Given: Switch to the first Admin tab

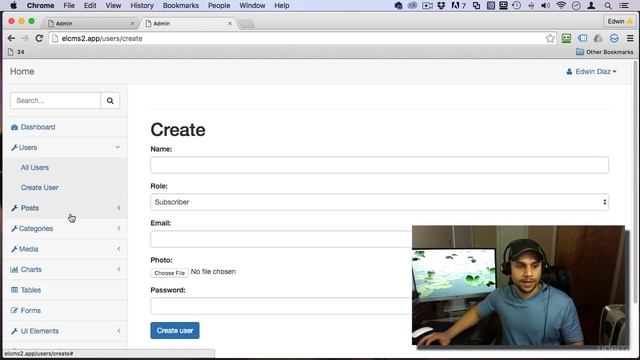Looking at the screenshot, I should coord(90,23).
